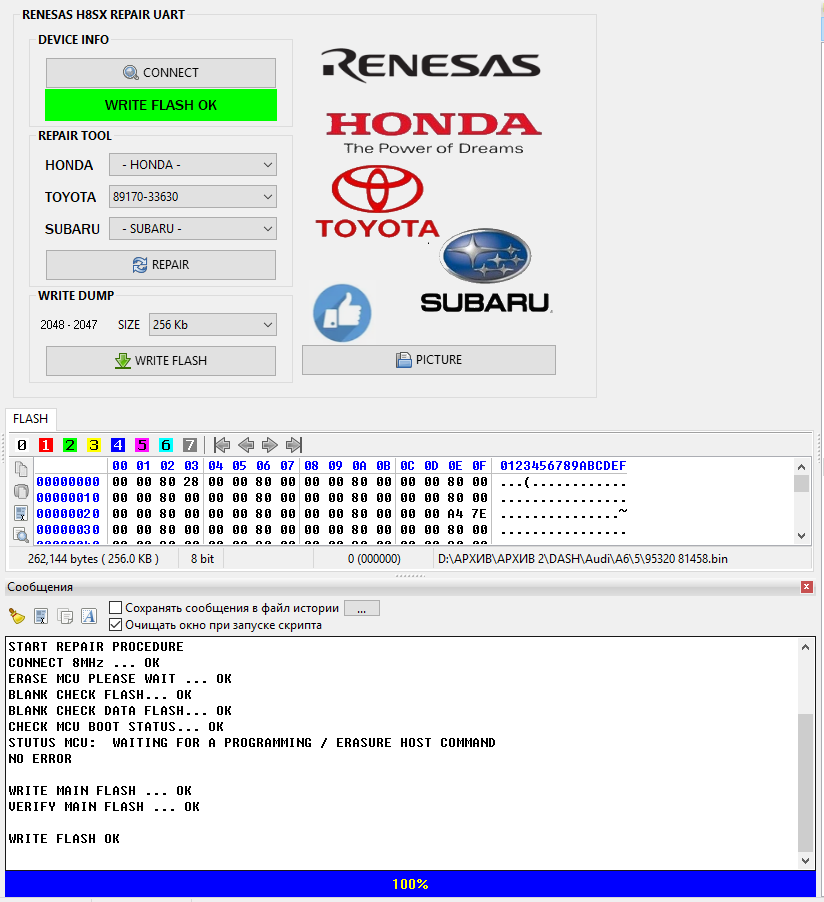Open the TOYOTA 89170-33630 dropdown
The image size is (824, 902).
[193, 197]
